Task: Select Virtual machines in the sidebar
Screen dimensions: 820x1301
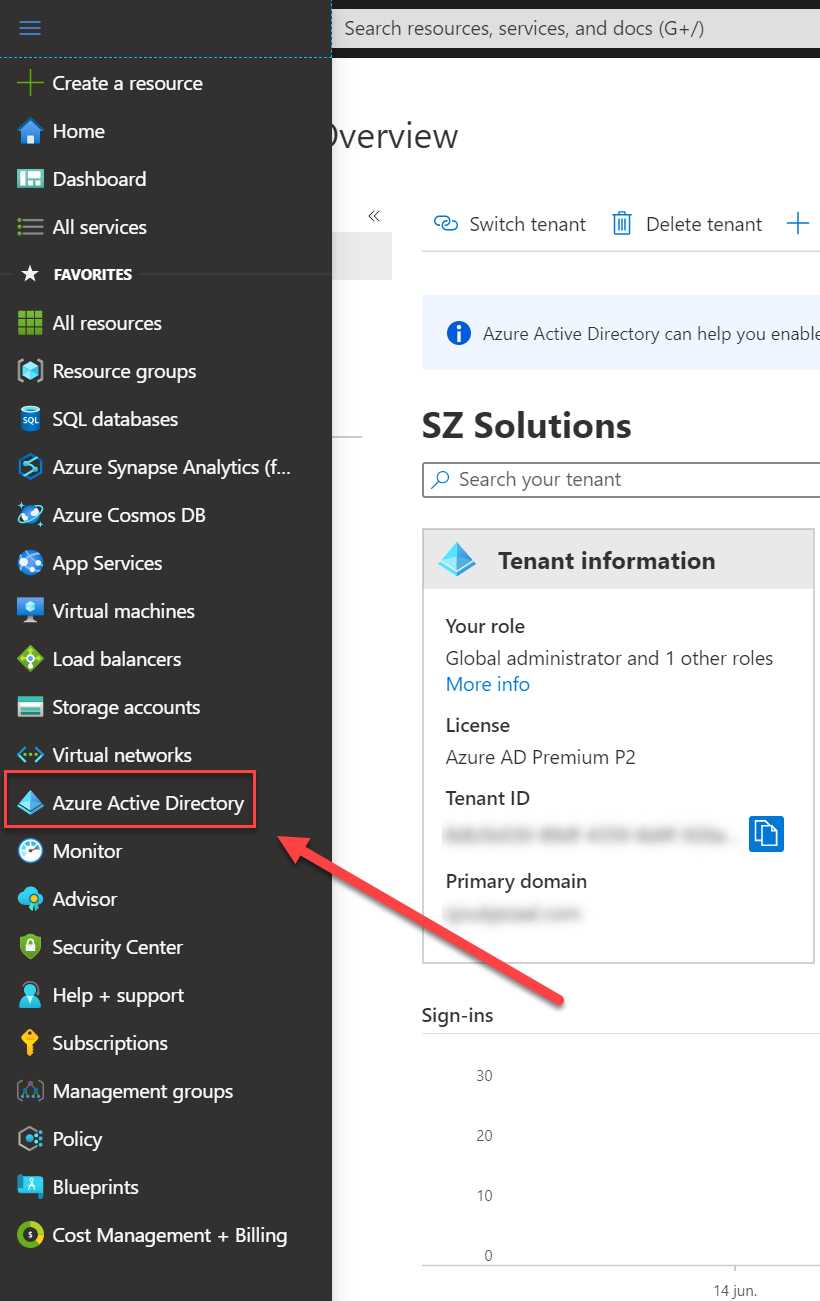Action: click(x=120, y=611)
